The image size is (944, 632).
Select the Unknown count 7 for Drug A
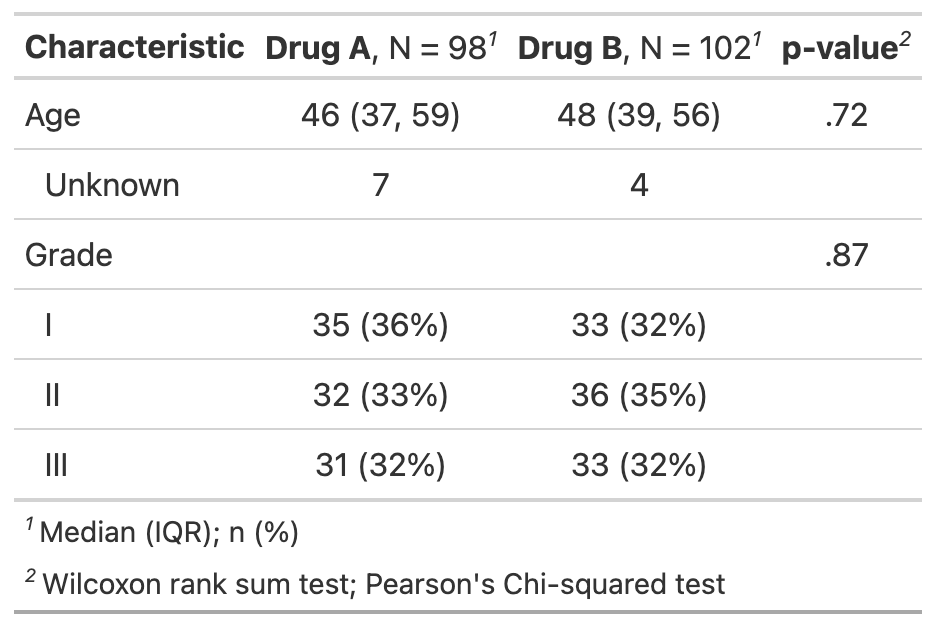pos(380,185)
